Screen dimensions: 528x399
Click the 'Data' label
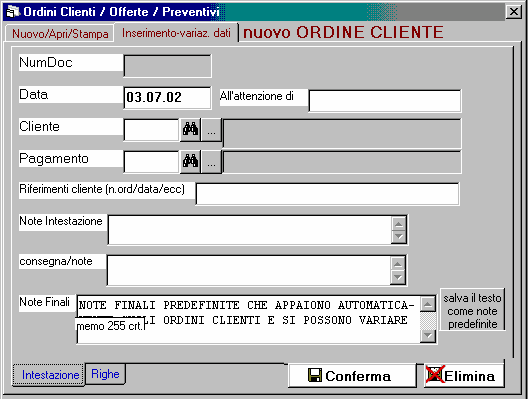click(34, 94)
